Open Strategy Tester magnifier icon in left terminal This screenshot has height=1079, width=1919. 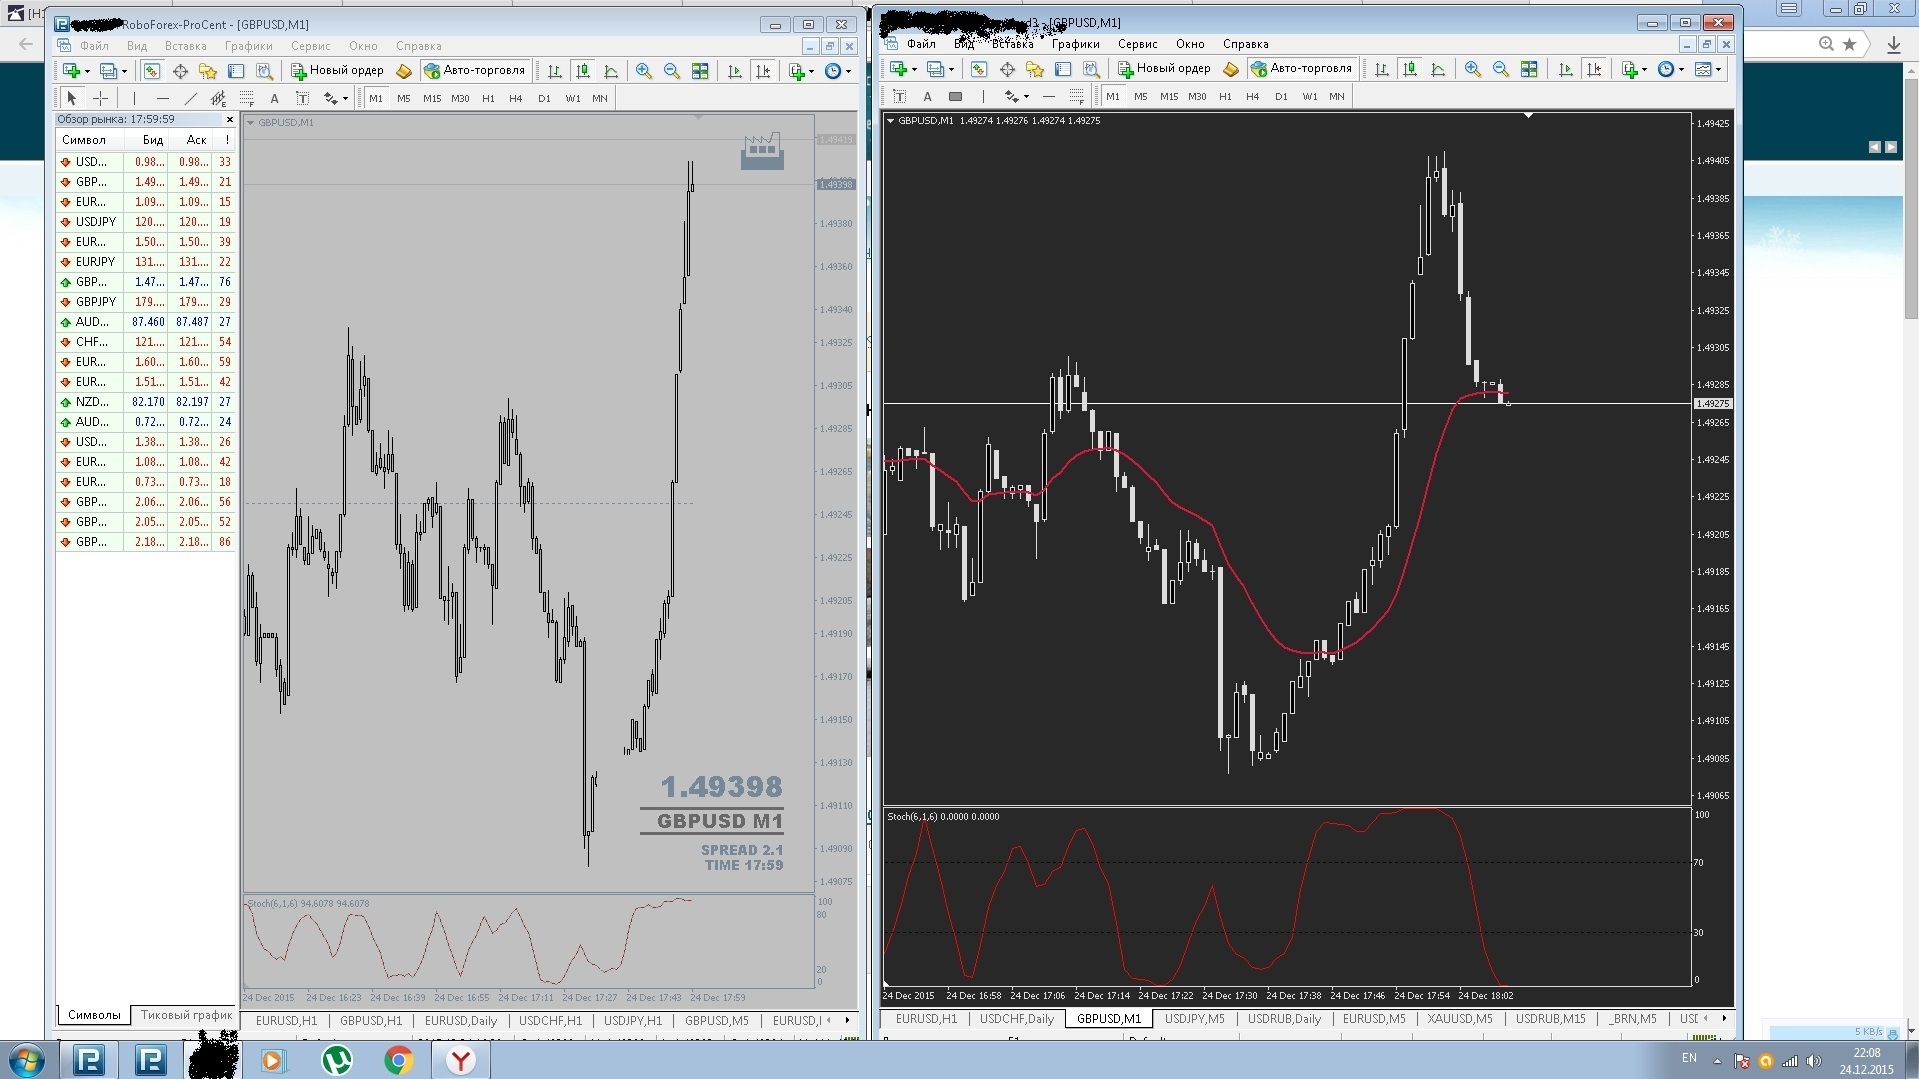[x=264, y=71]
